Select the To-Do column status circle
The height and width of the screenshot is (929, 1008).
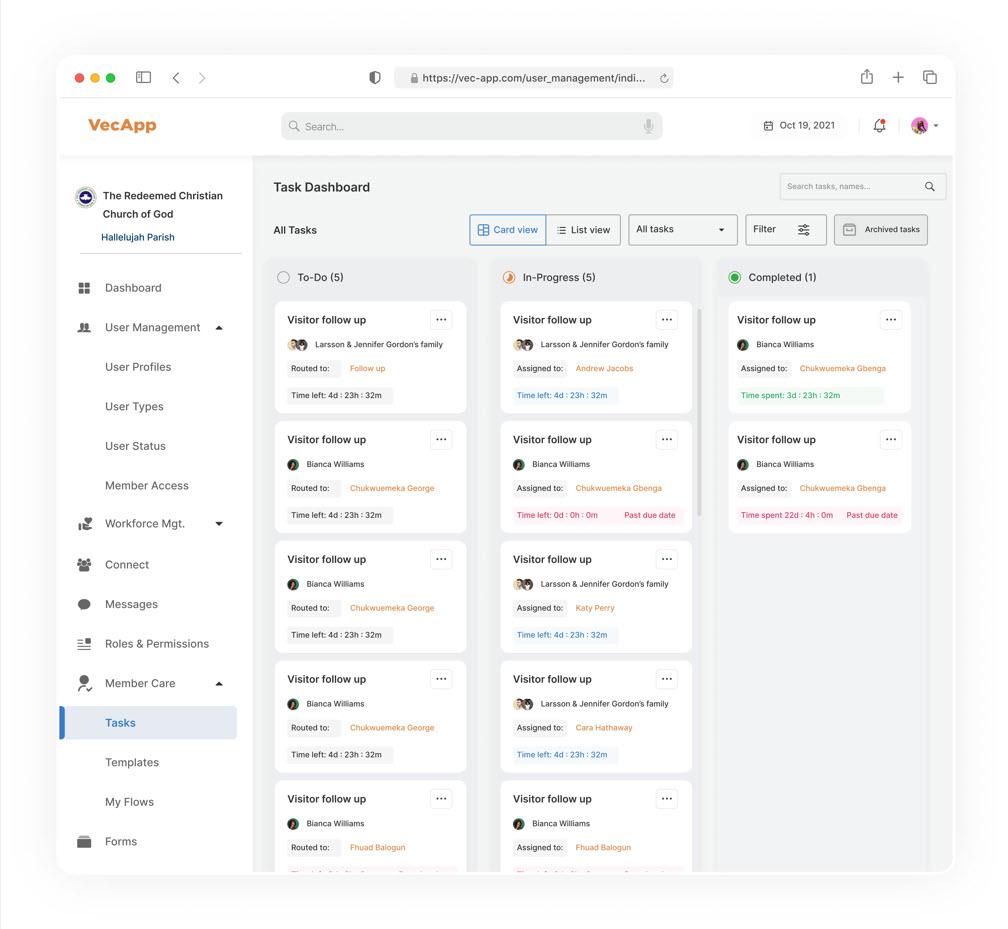coord(283,278)
